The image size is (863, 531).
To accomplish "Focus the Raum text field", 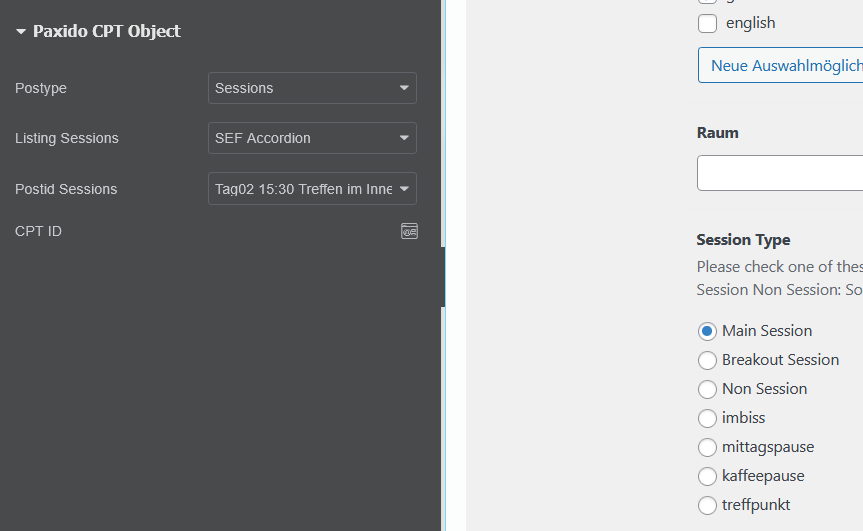I will pyautogui.click(x=780, y=173).
